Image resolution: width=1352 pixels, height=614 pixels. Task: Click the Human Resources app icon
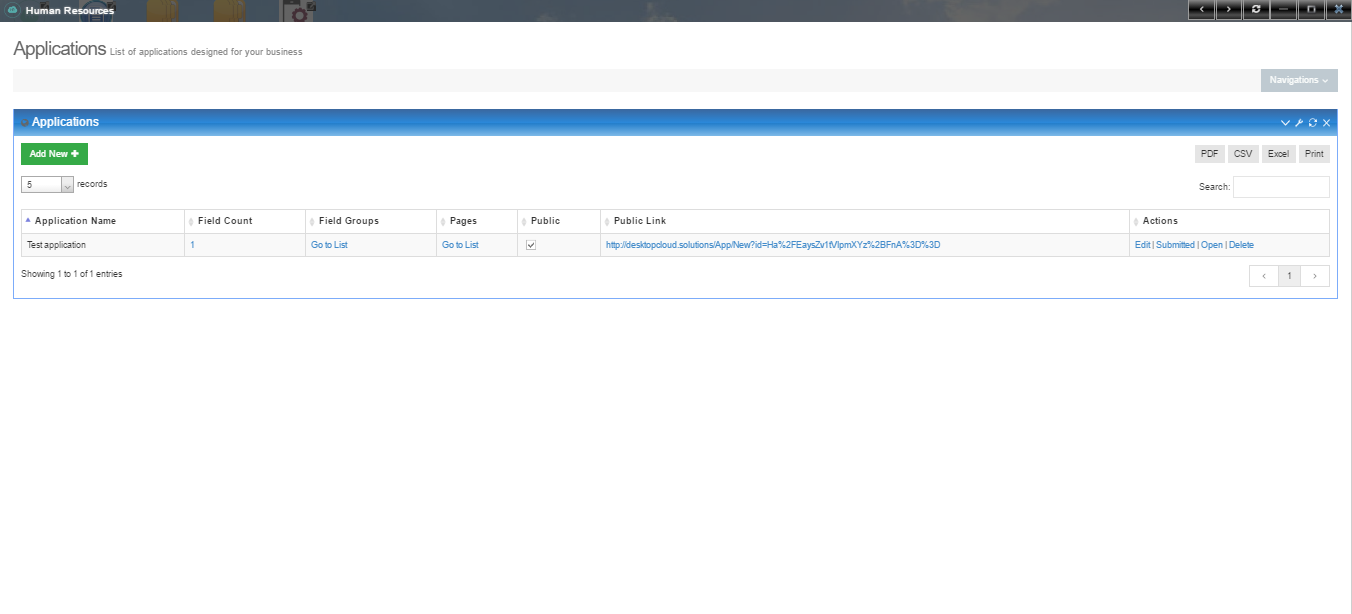coord(13,10)
